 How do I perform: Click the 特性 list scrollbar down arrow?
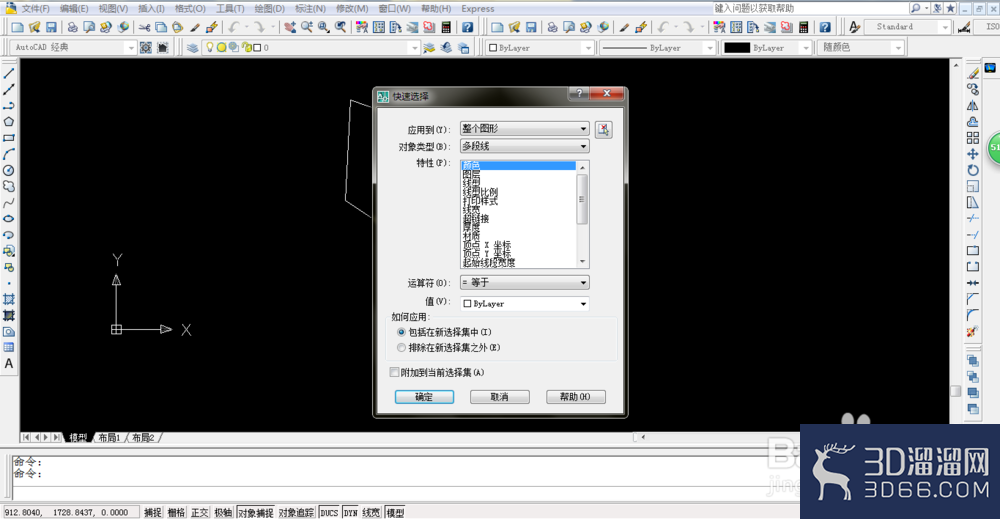[x=582, y=262]
